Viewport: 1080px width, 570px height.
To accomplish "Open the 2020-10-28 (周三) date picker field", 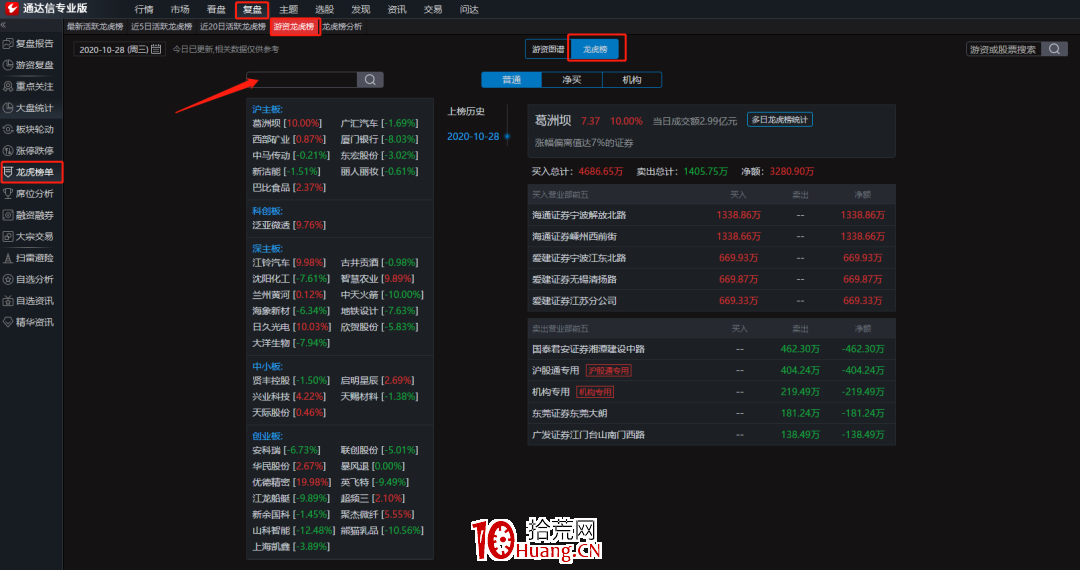I will point(120,49).
